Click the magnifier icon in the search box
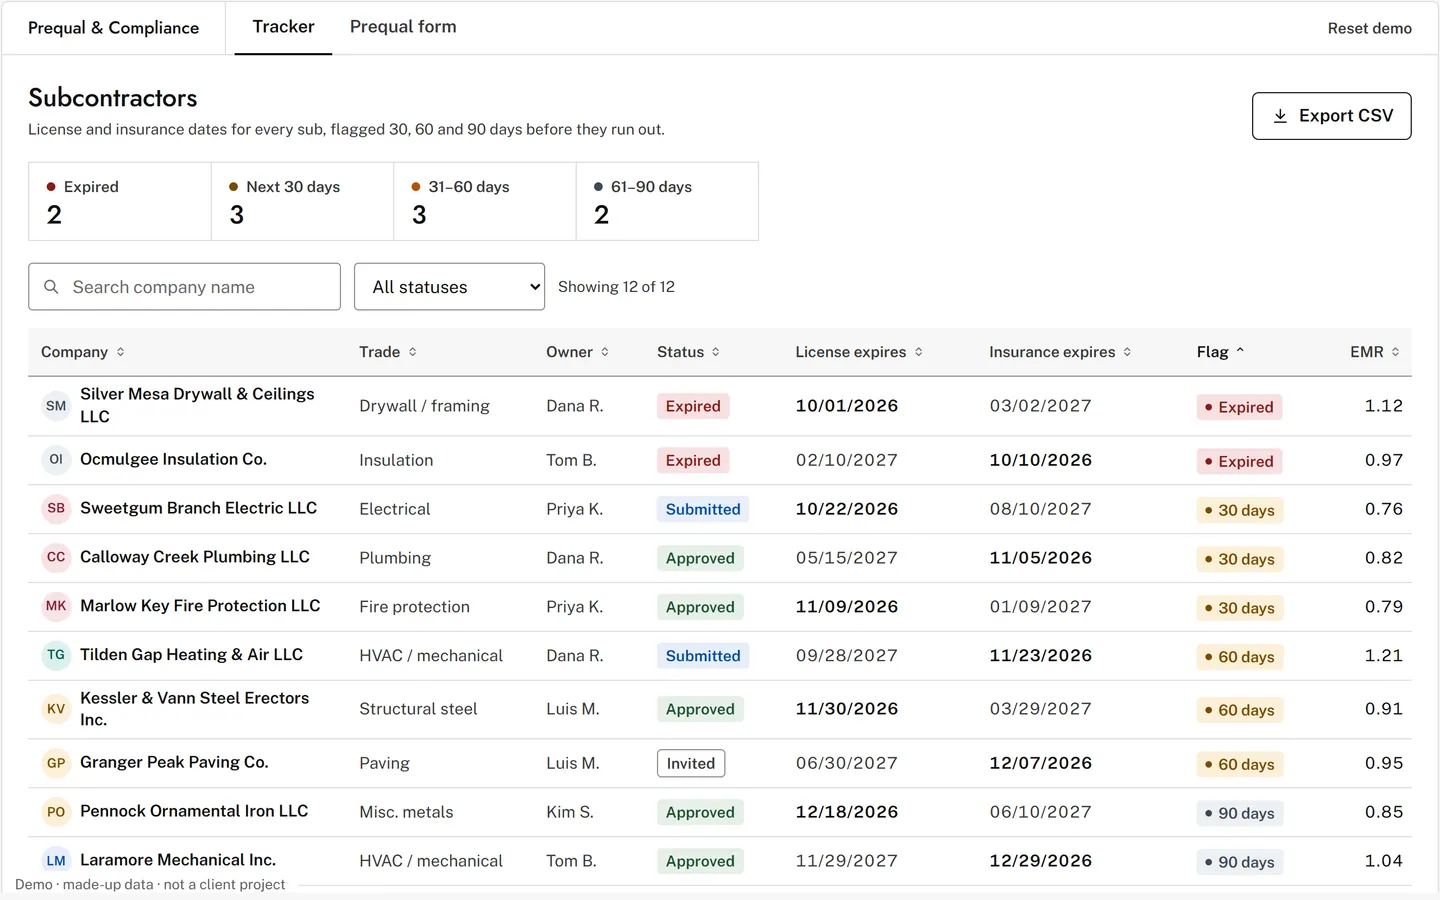 51,287
